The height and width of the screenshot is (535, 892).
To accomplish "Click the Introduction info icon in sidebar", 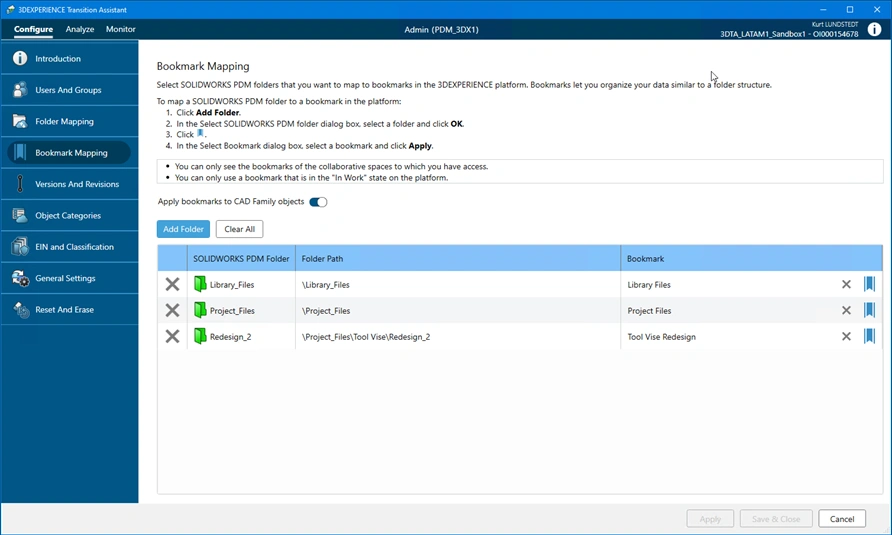I will 20,58.
